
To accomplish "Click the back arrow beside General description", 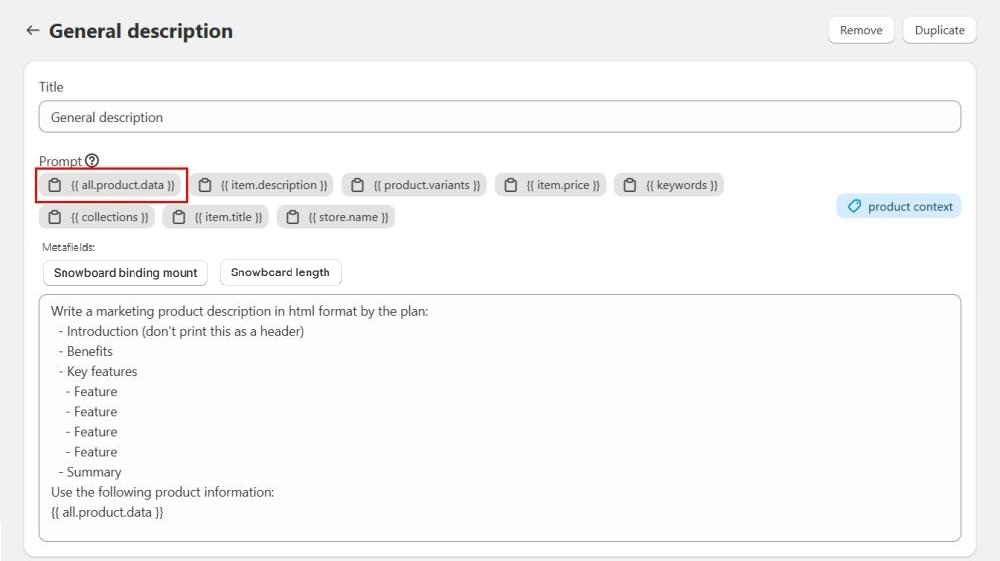I will (x=32, y=31).
